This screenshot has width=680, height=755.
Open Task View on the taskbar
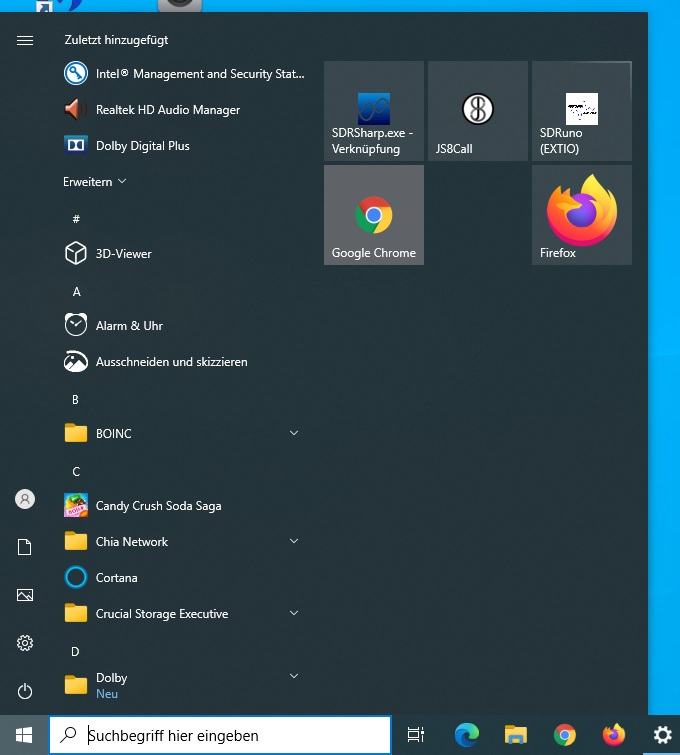pos(416,735)
